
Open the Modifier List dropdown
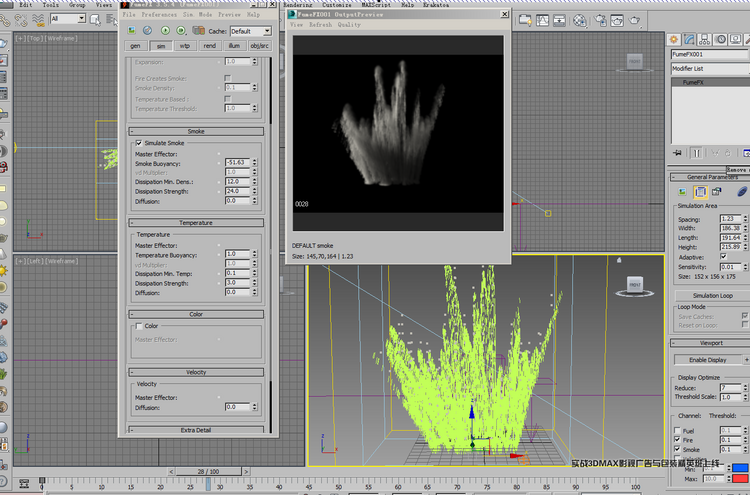(710, 69)
